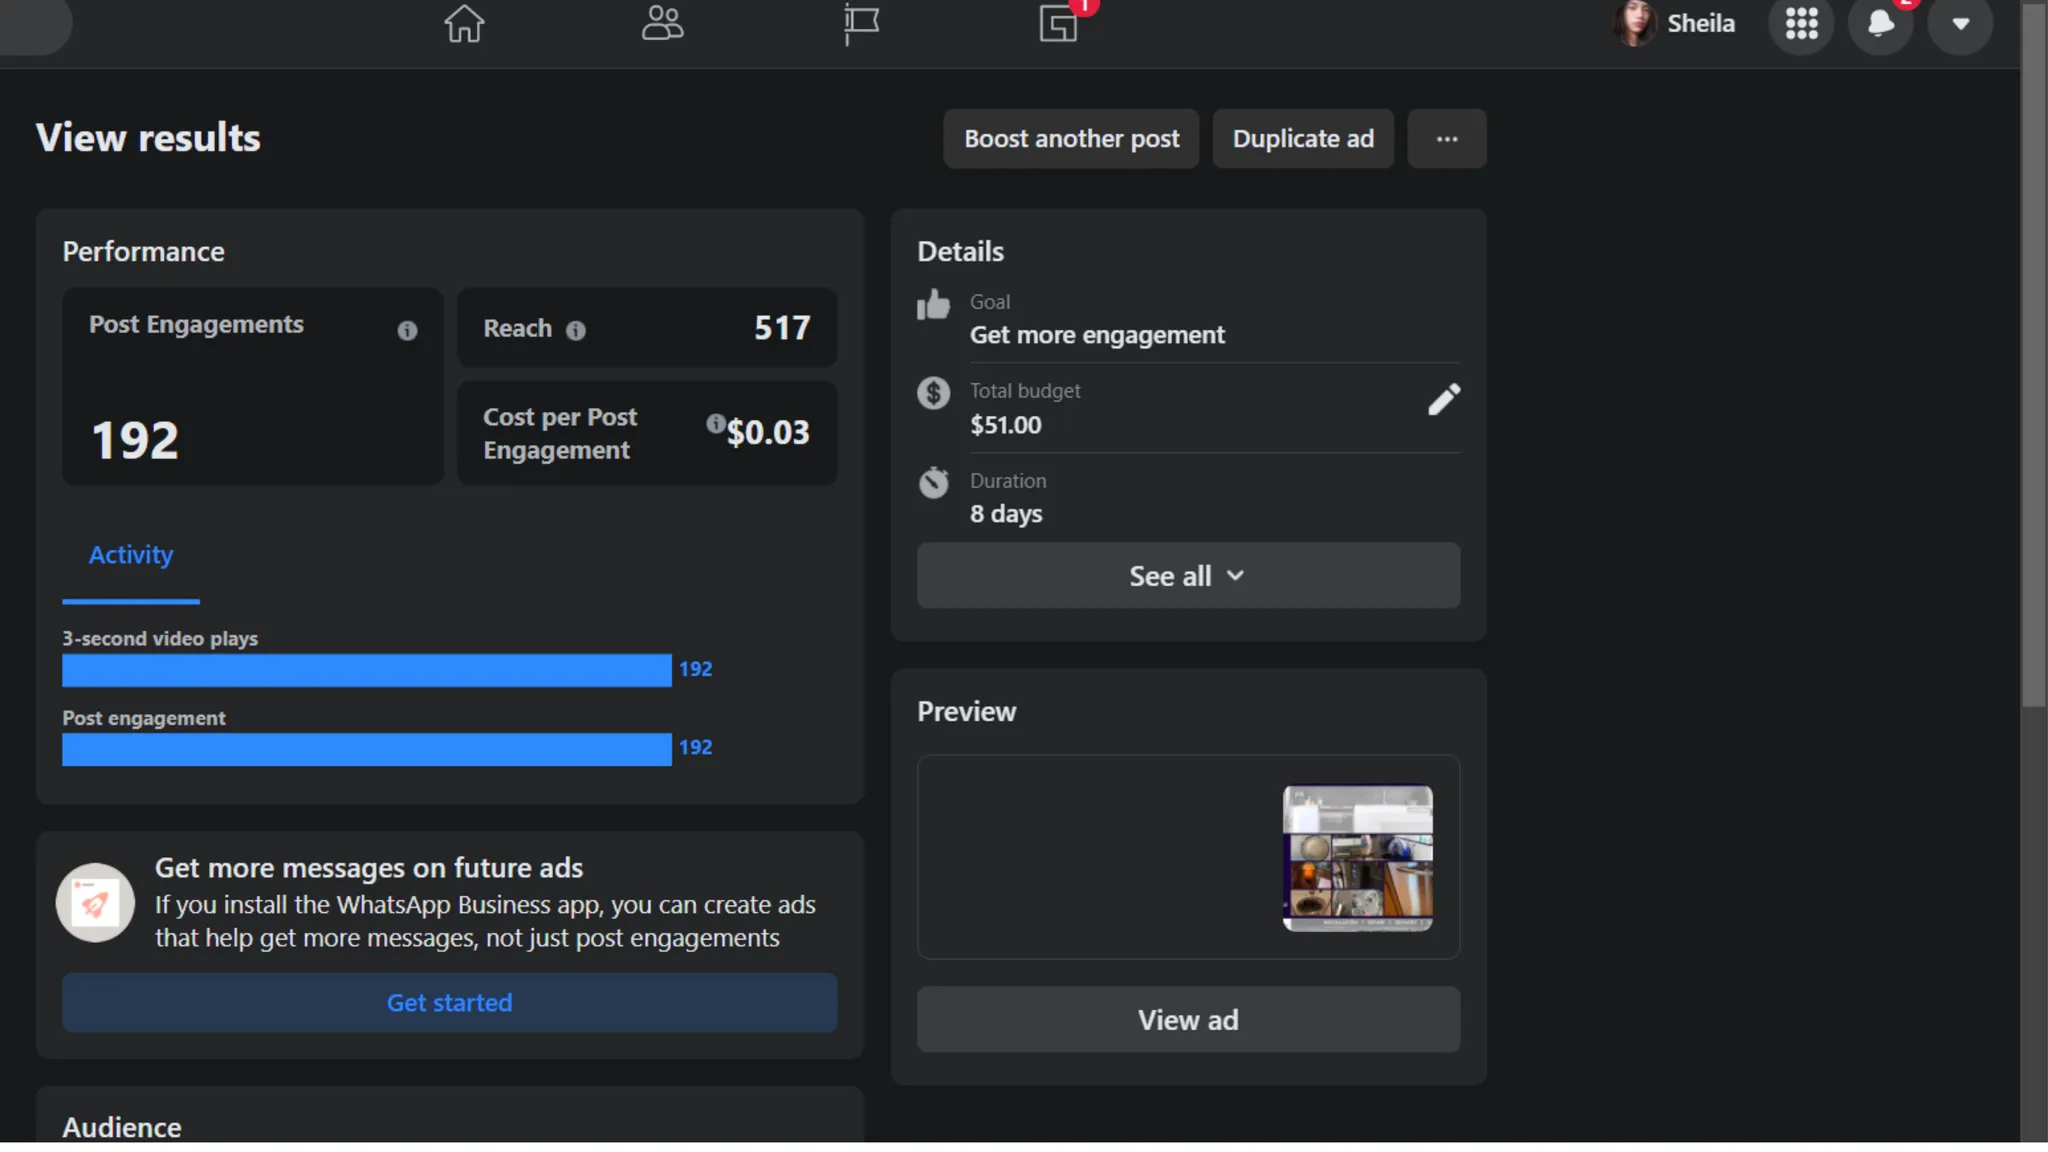This screenshot has height=1152, width=2048.
Task: Click the Duplicate ad button
Action: click(1303, 139)
